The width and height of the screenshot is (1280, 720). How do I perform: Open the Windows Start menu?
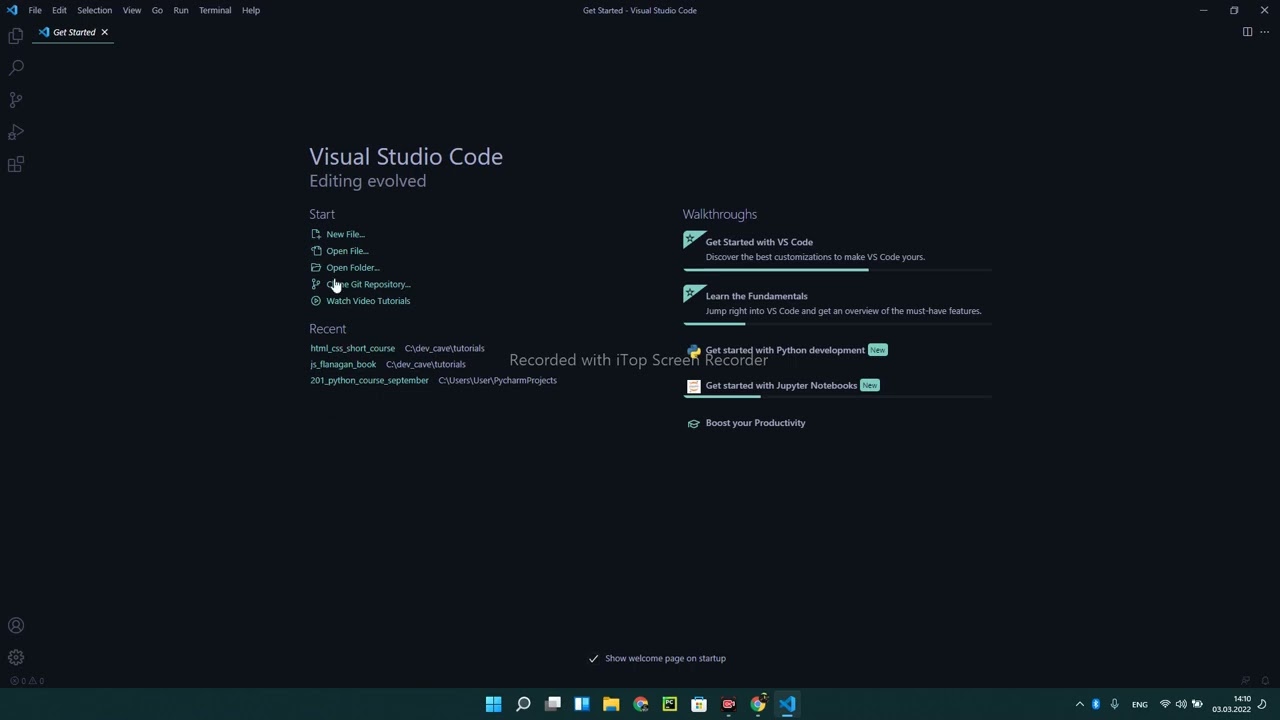click(493, 704)
